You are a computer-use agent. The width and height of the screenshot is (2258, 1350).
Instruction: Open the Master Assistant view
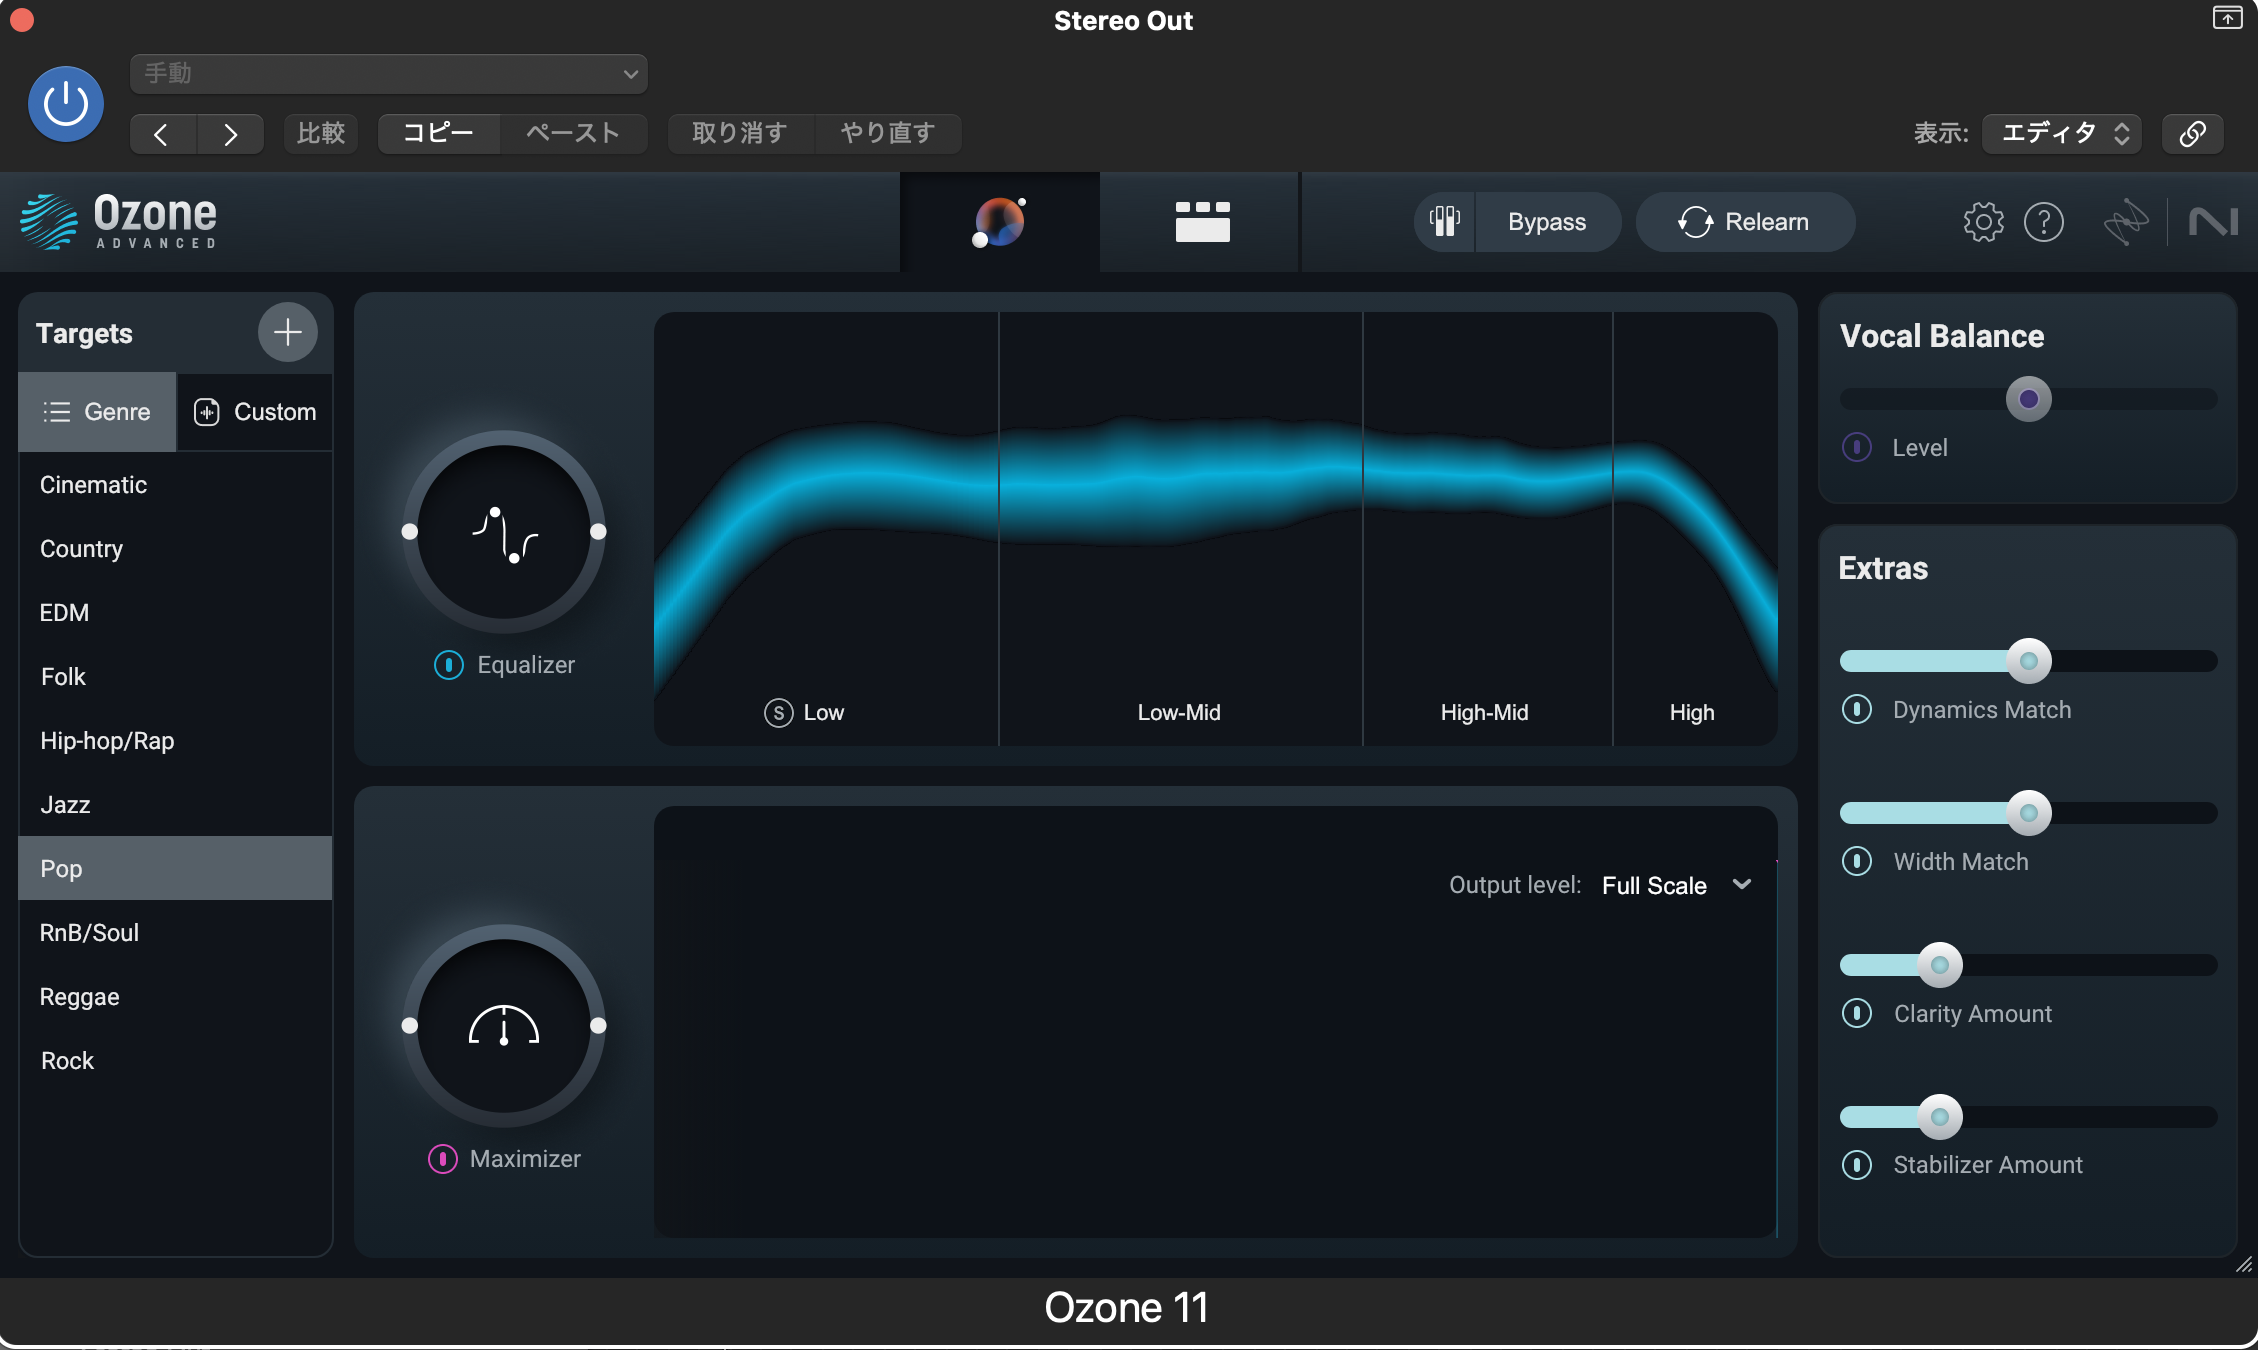[x=999, y=222]
